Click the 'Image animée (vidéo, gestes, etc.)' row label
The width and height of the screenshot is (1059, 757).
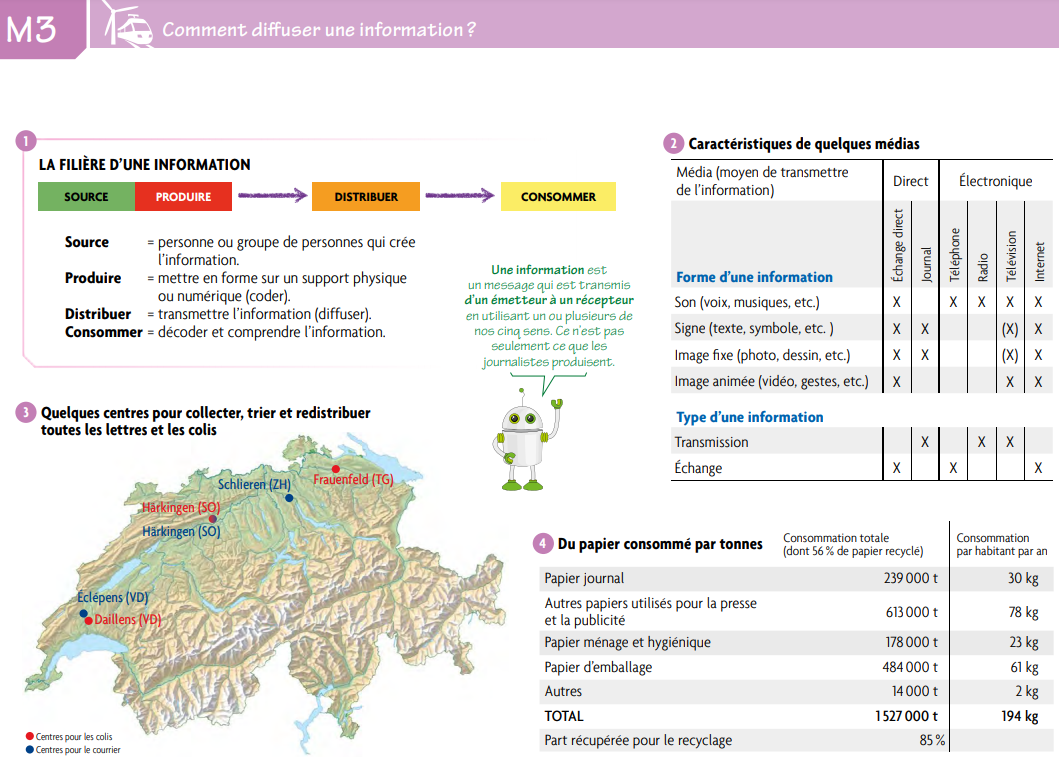(772, 382)
